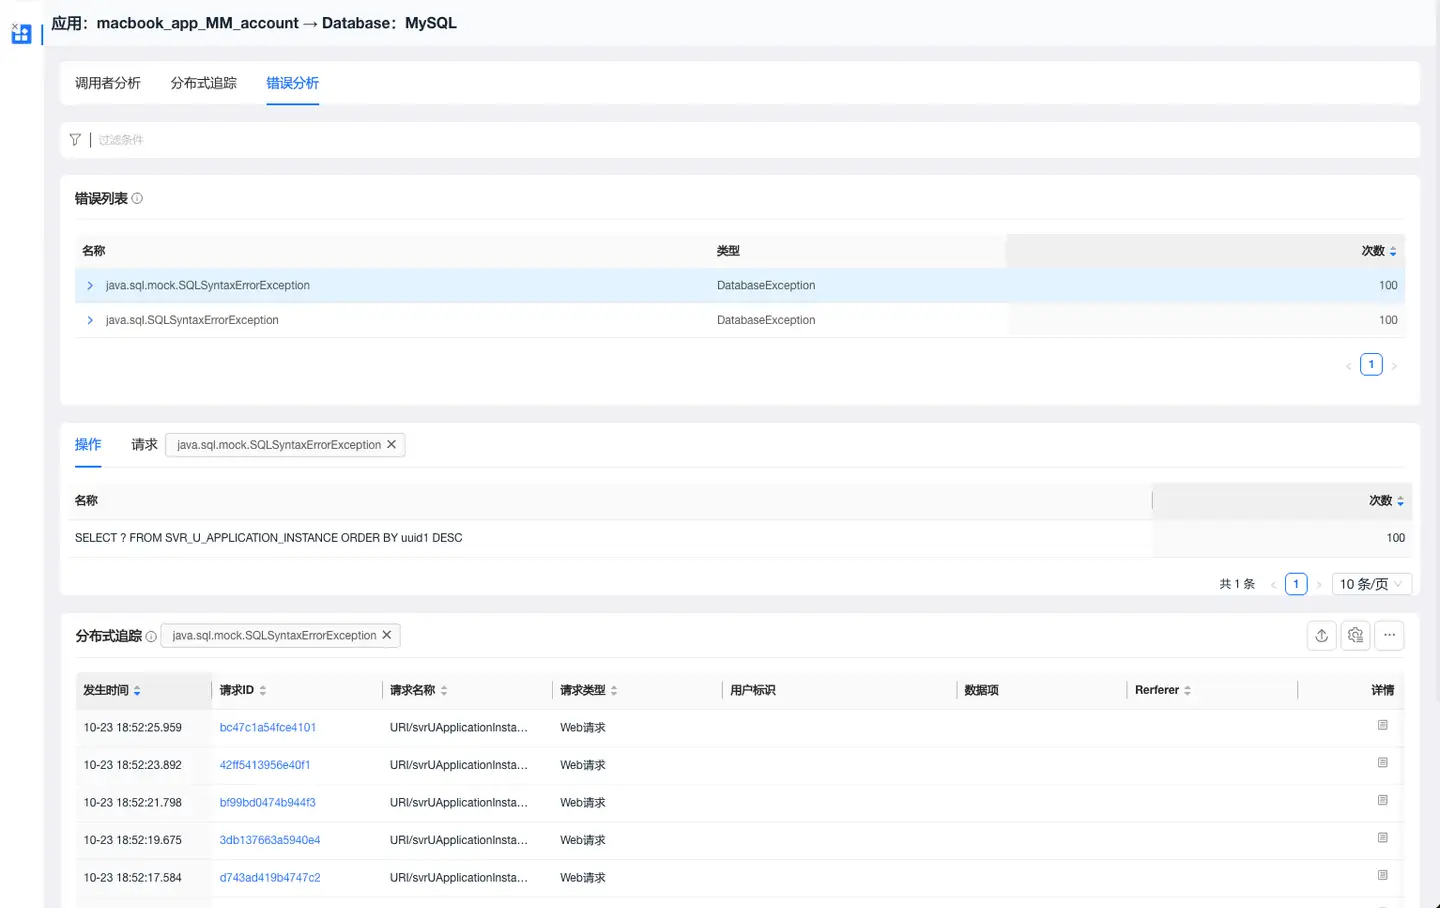Viewport: 1440px width, 908px height.
Task: Click the 过滤条件 filter input field
Action: click(x=400, y=140)
